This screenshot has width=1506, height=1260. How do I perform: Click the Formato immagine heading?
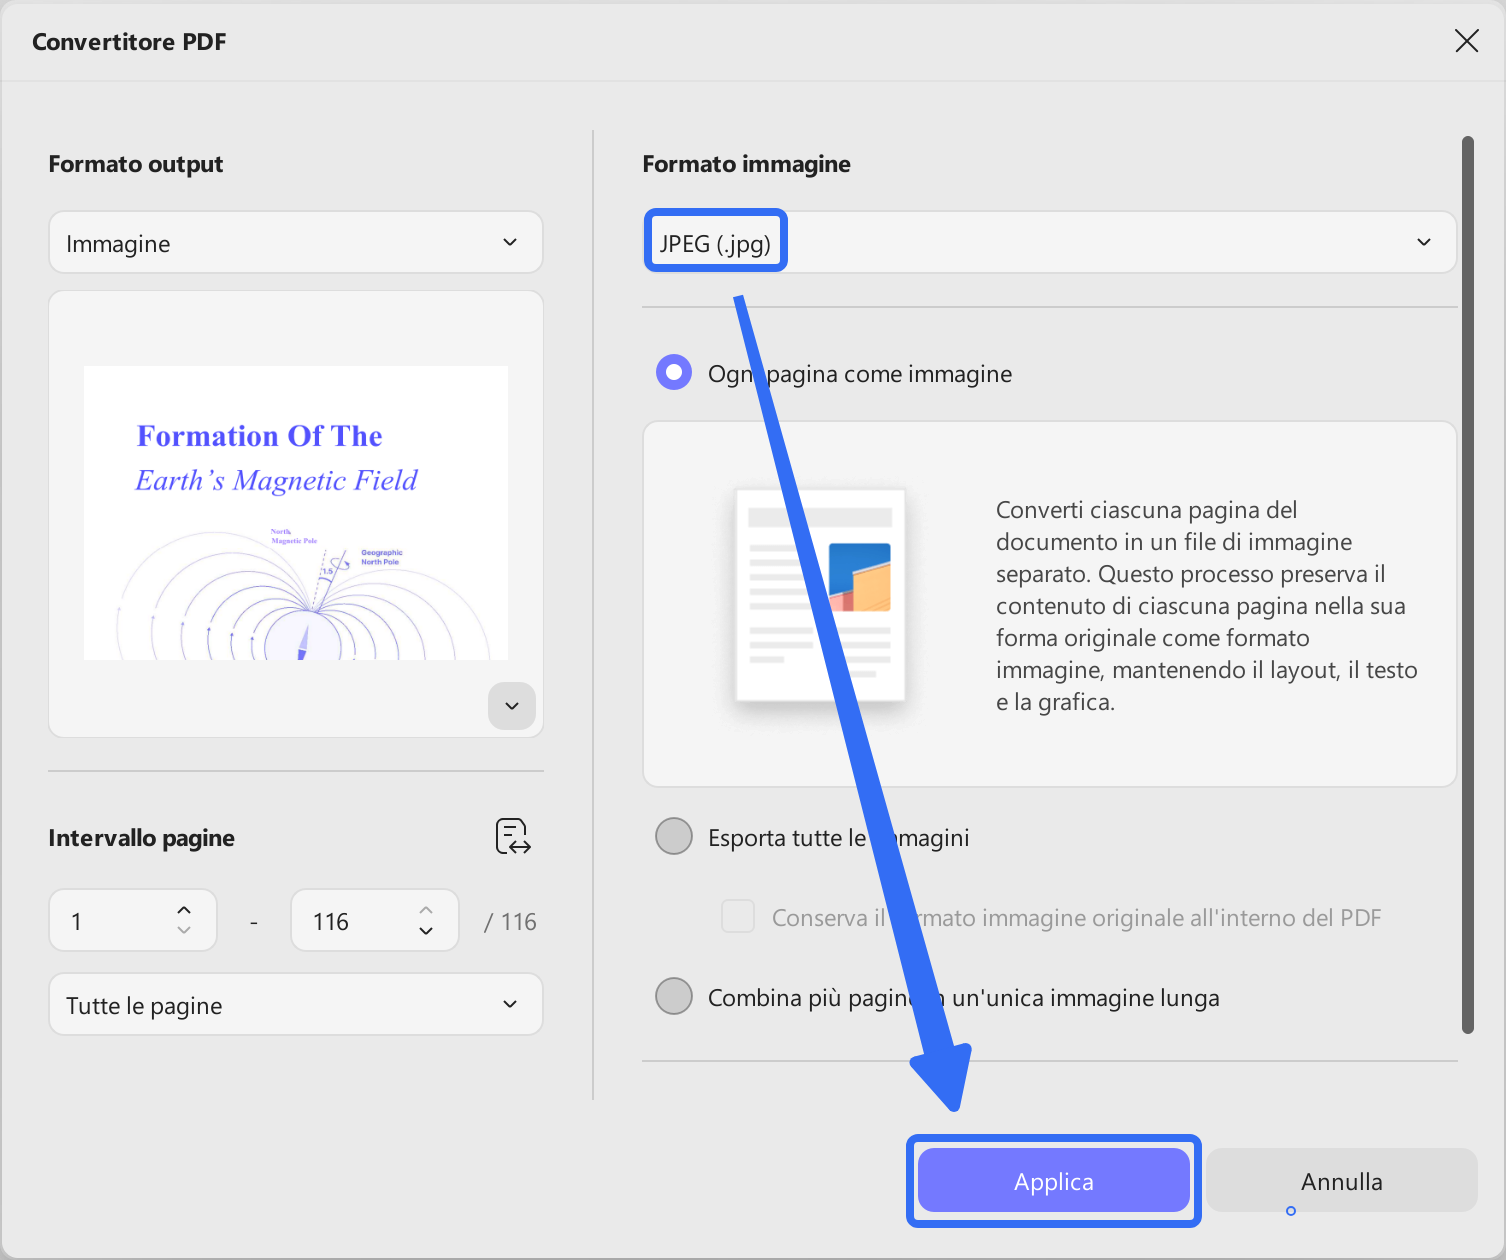click(x=746, y=164)
